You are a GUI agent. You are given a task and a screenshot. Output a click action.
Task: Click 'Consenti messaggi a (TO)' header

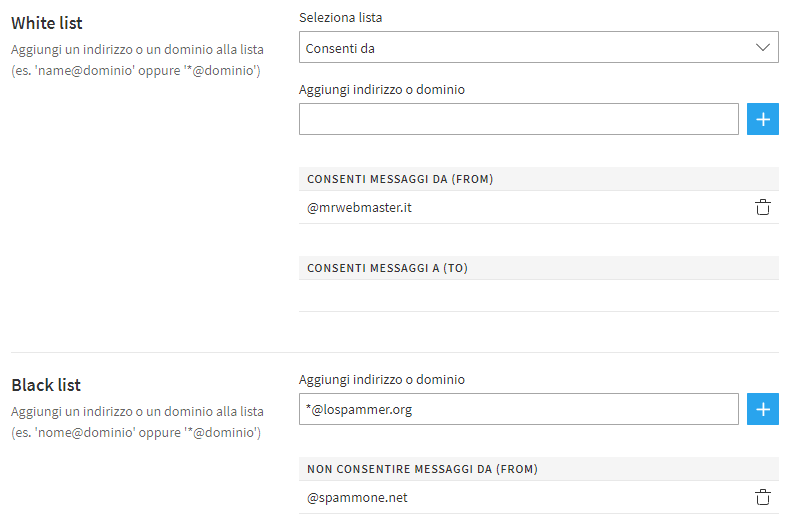(x=387, y=268)
